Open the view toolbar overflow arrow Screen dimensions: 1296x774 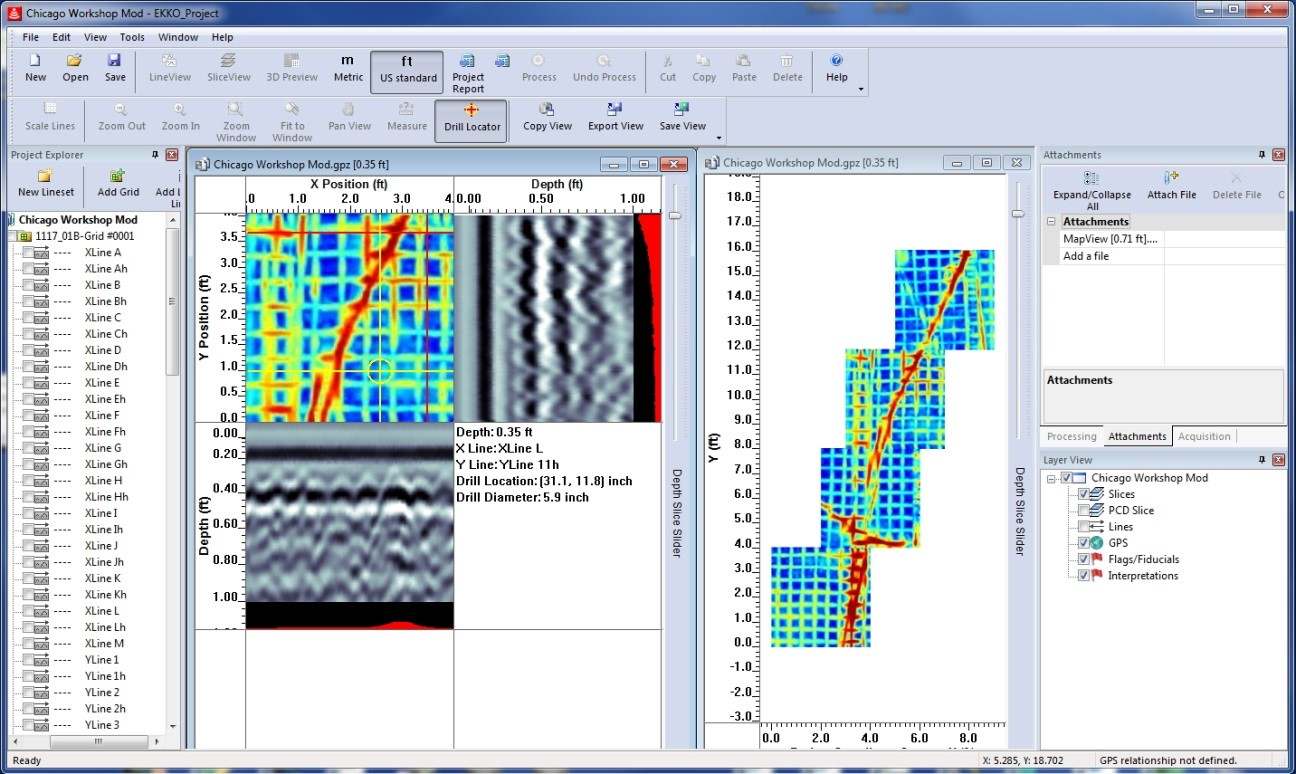tap(718, 139)
